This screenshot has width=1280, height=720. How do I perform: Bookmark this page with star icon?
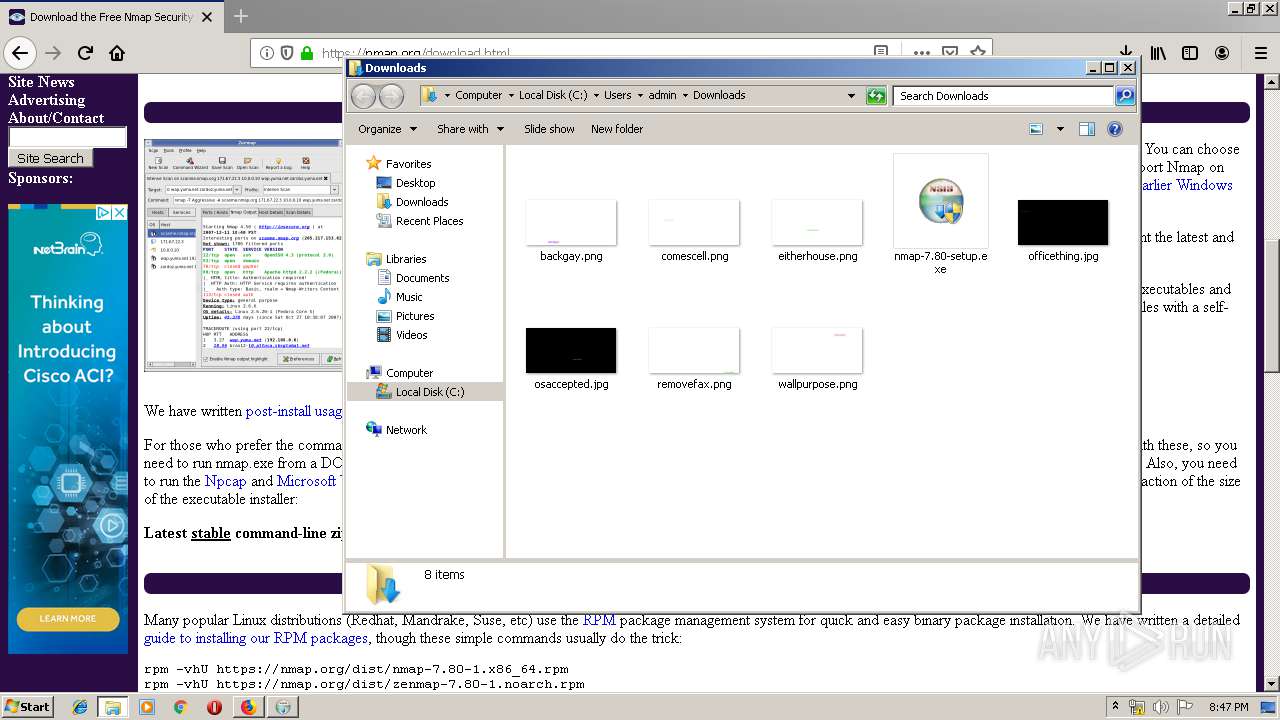coord(978,52)
